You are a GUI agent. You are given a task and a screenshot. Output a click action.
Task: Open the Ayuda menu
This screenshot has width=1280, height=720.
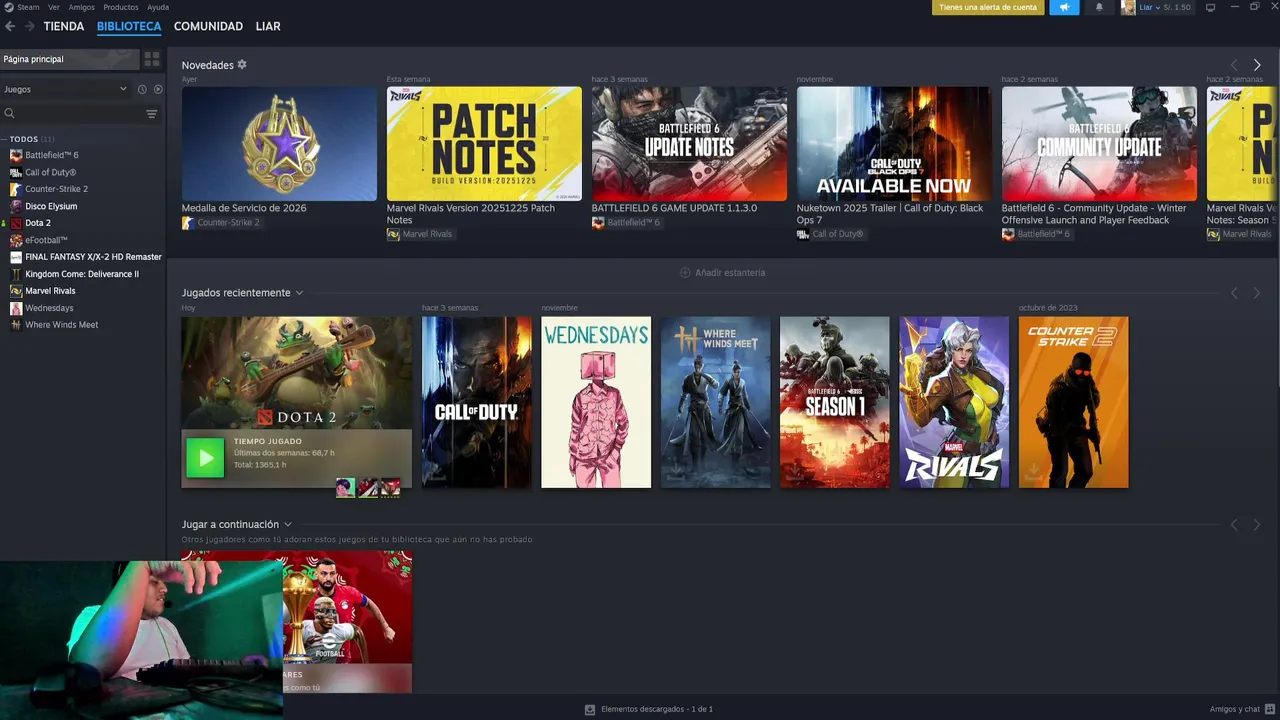click(158, 7)
